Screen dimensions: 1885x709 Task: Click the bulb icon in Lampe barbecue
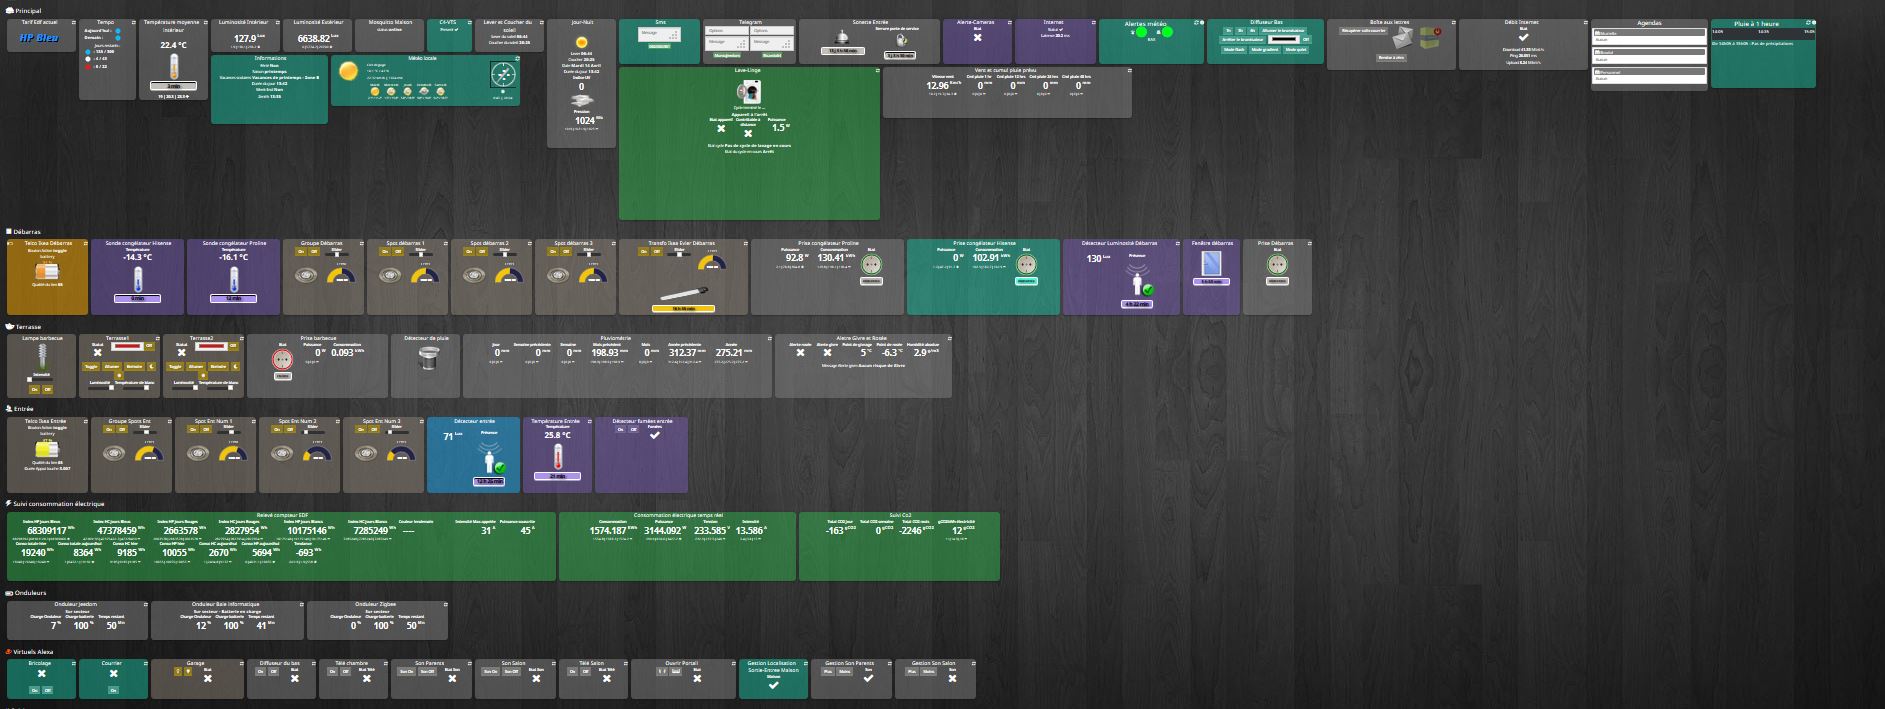pos(41,357)
